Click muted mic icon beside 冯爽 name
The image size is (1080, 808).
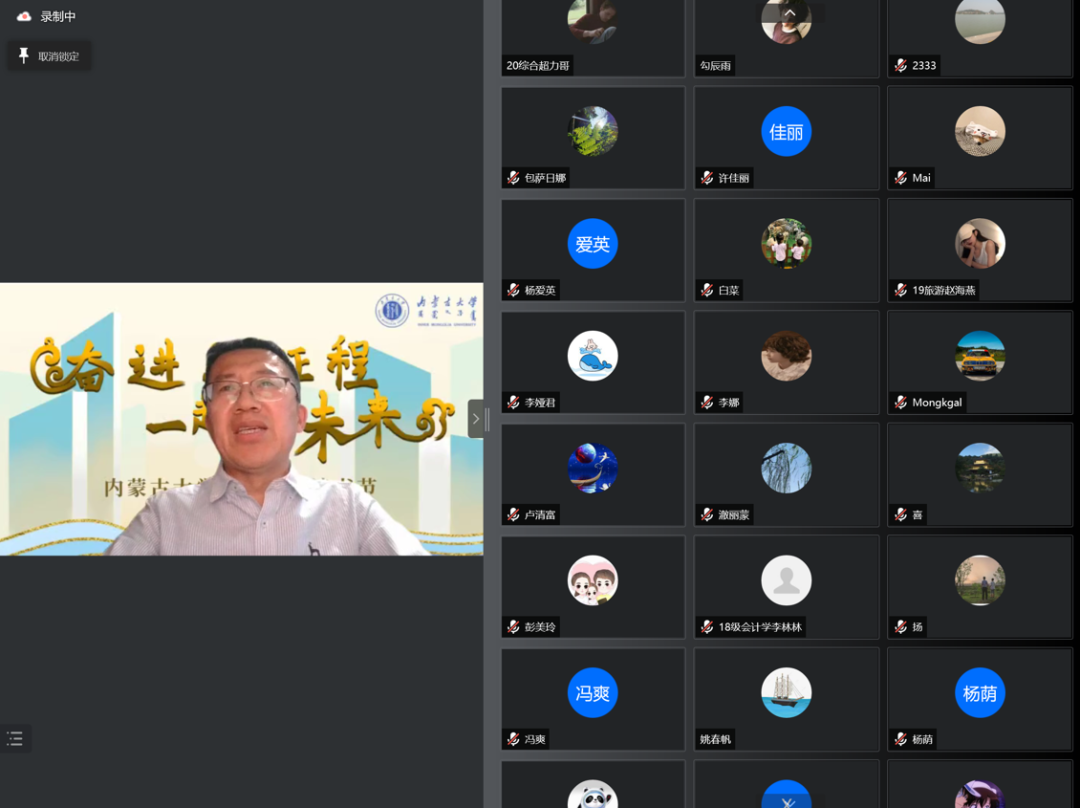(x=513, y=739)
